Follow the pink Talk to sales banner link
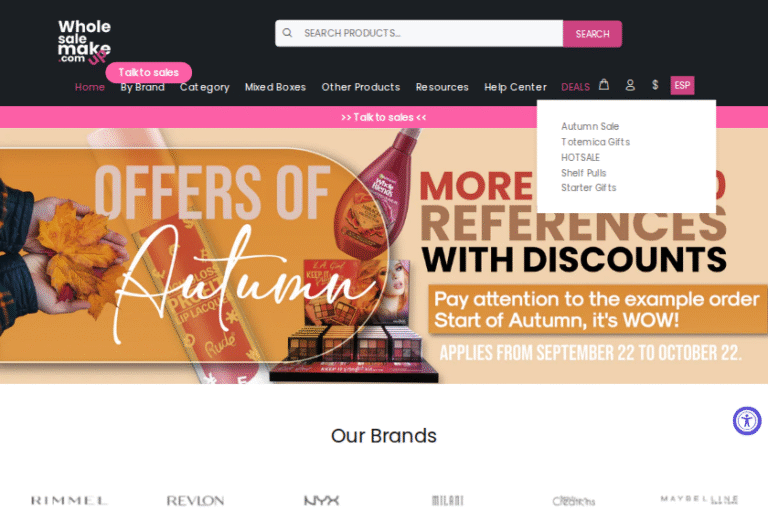This screenshot has width=768, height=512. point(384,117)
